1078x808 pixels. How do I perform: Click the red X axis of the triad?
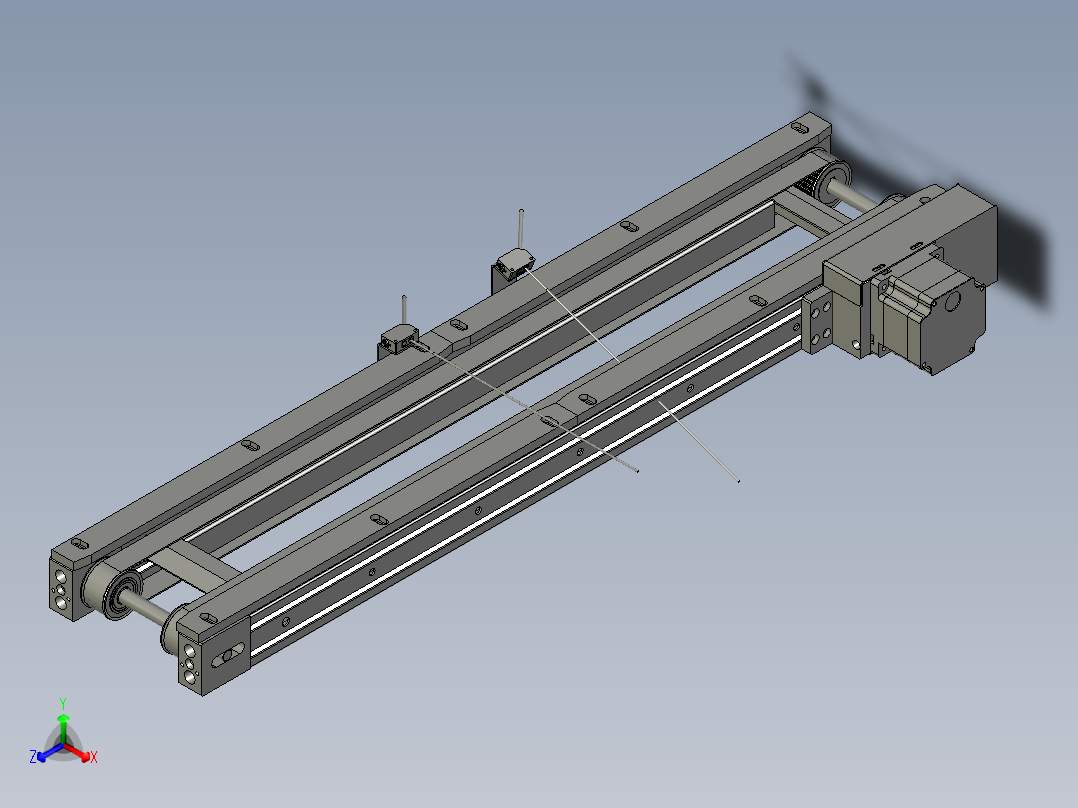pyautogui.click(x=78, y=752)
